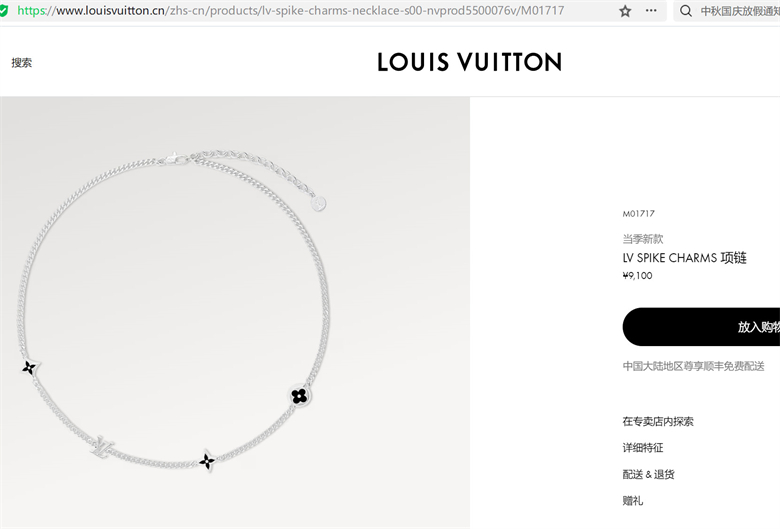Bookmark this page with the star icon
This screenshot has width=780, height=529.
pyautogui.click(x=625, y=11)
